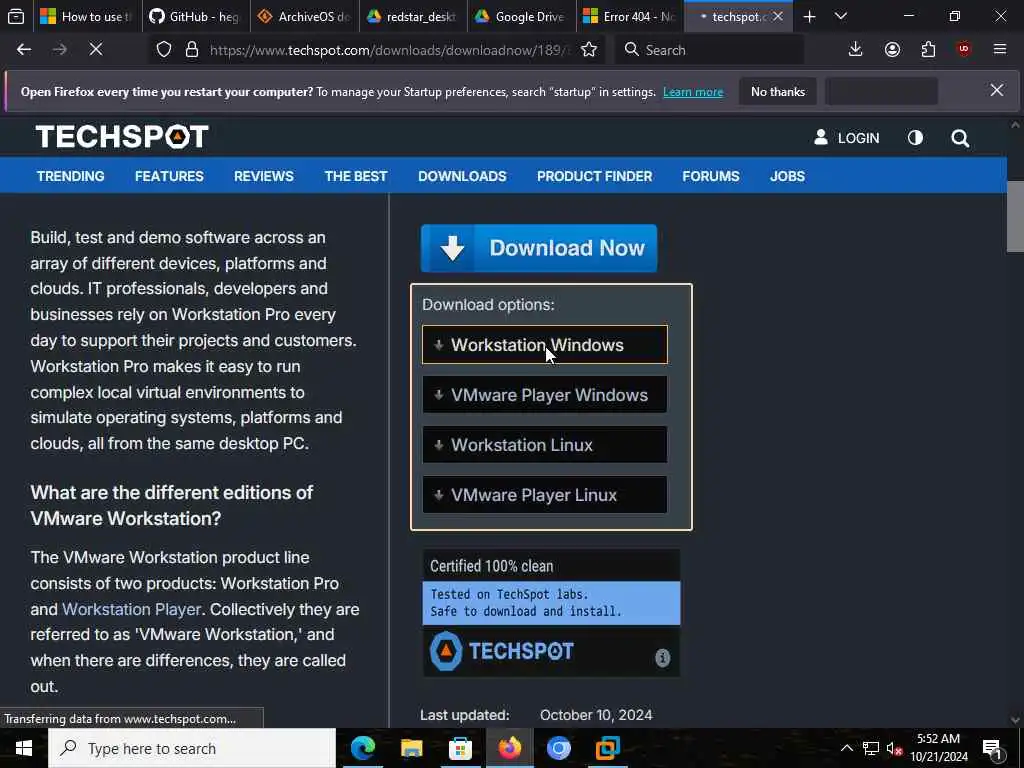Stop loading the page with X button
This screenshot has height=768, width=1024.
[96, 50]
